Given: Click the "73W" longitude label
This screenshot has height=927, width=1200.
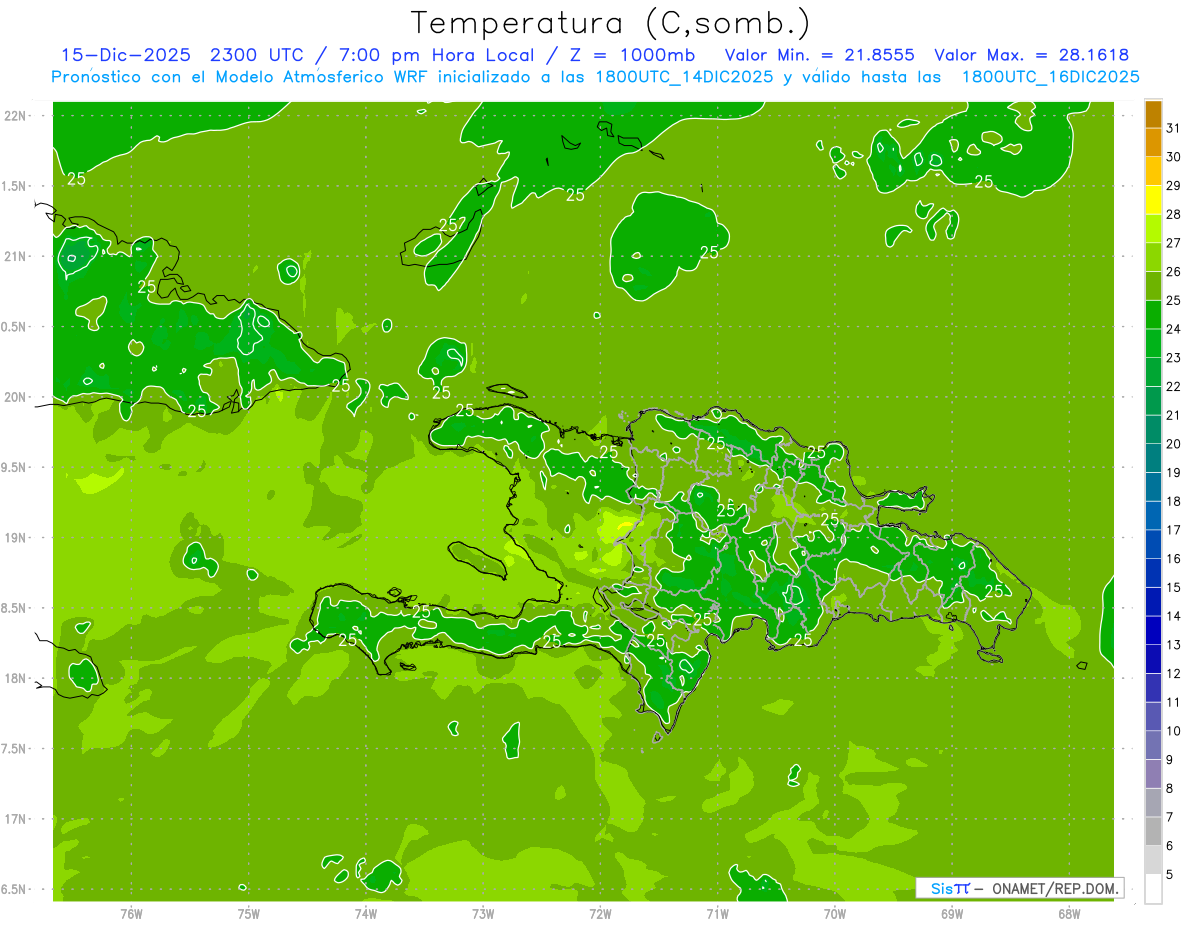Looking at the screenshot, I should pos(483,913).
